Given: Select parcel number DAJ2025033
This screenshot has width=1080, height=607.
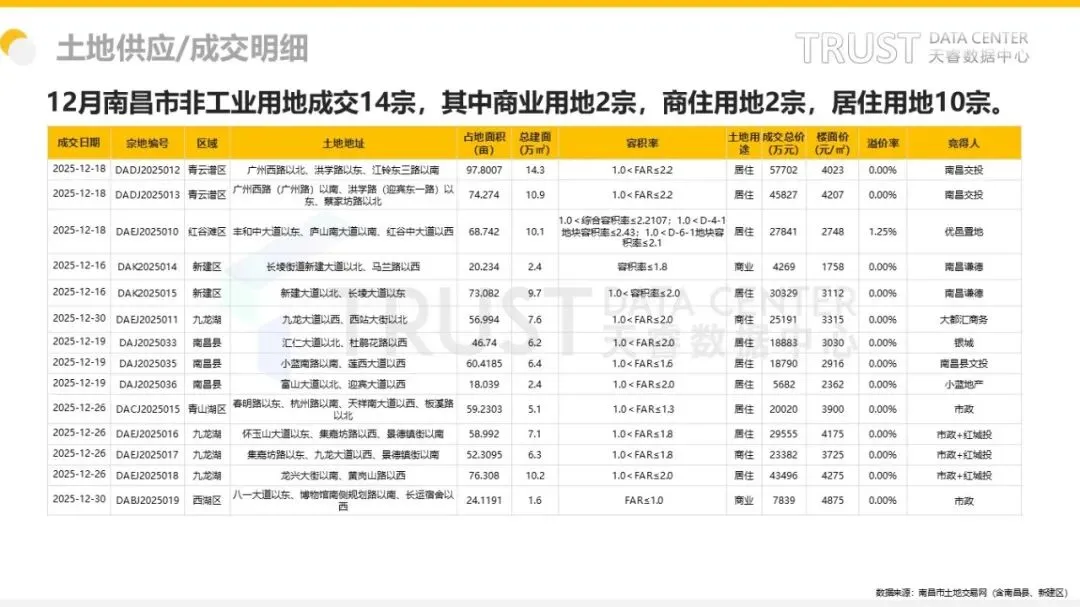Looking at the screenshot, I should (x=147, y=342).
